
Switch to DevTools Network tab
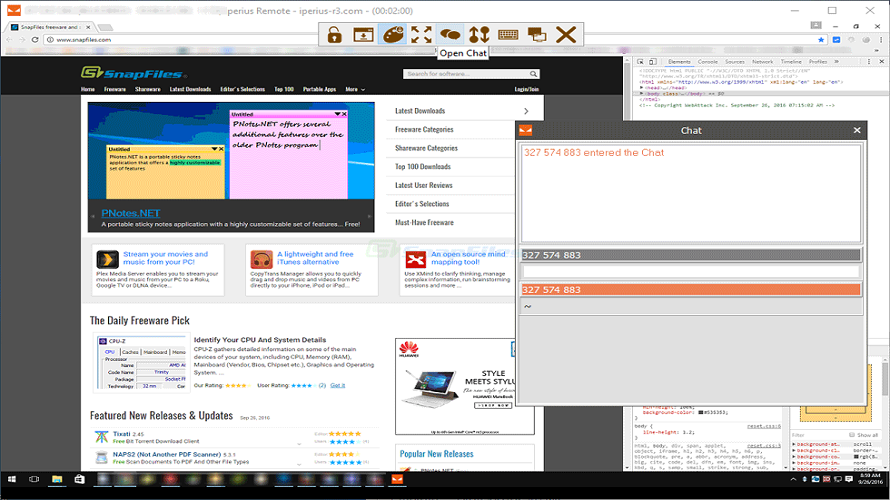(x=762, y=62)
